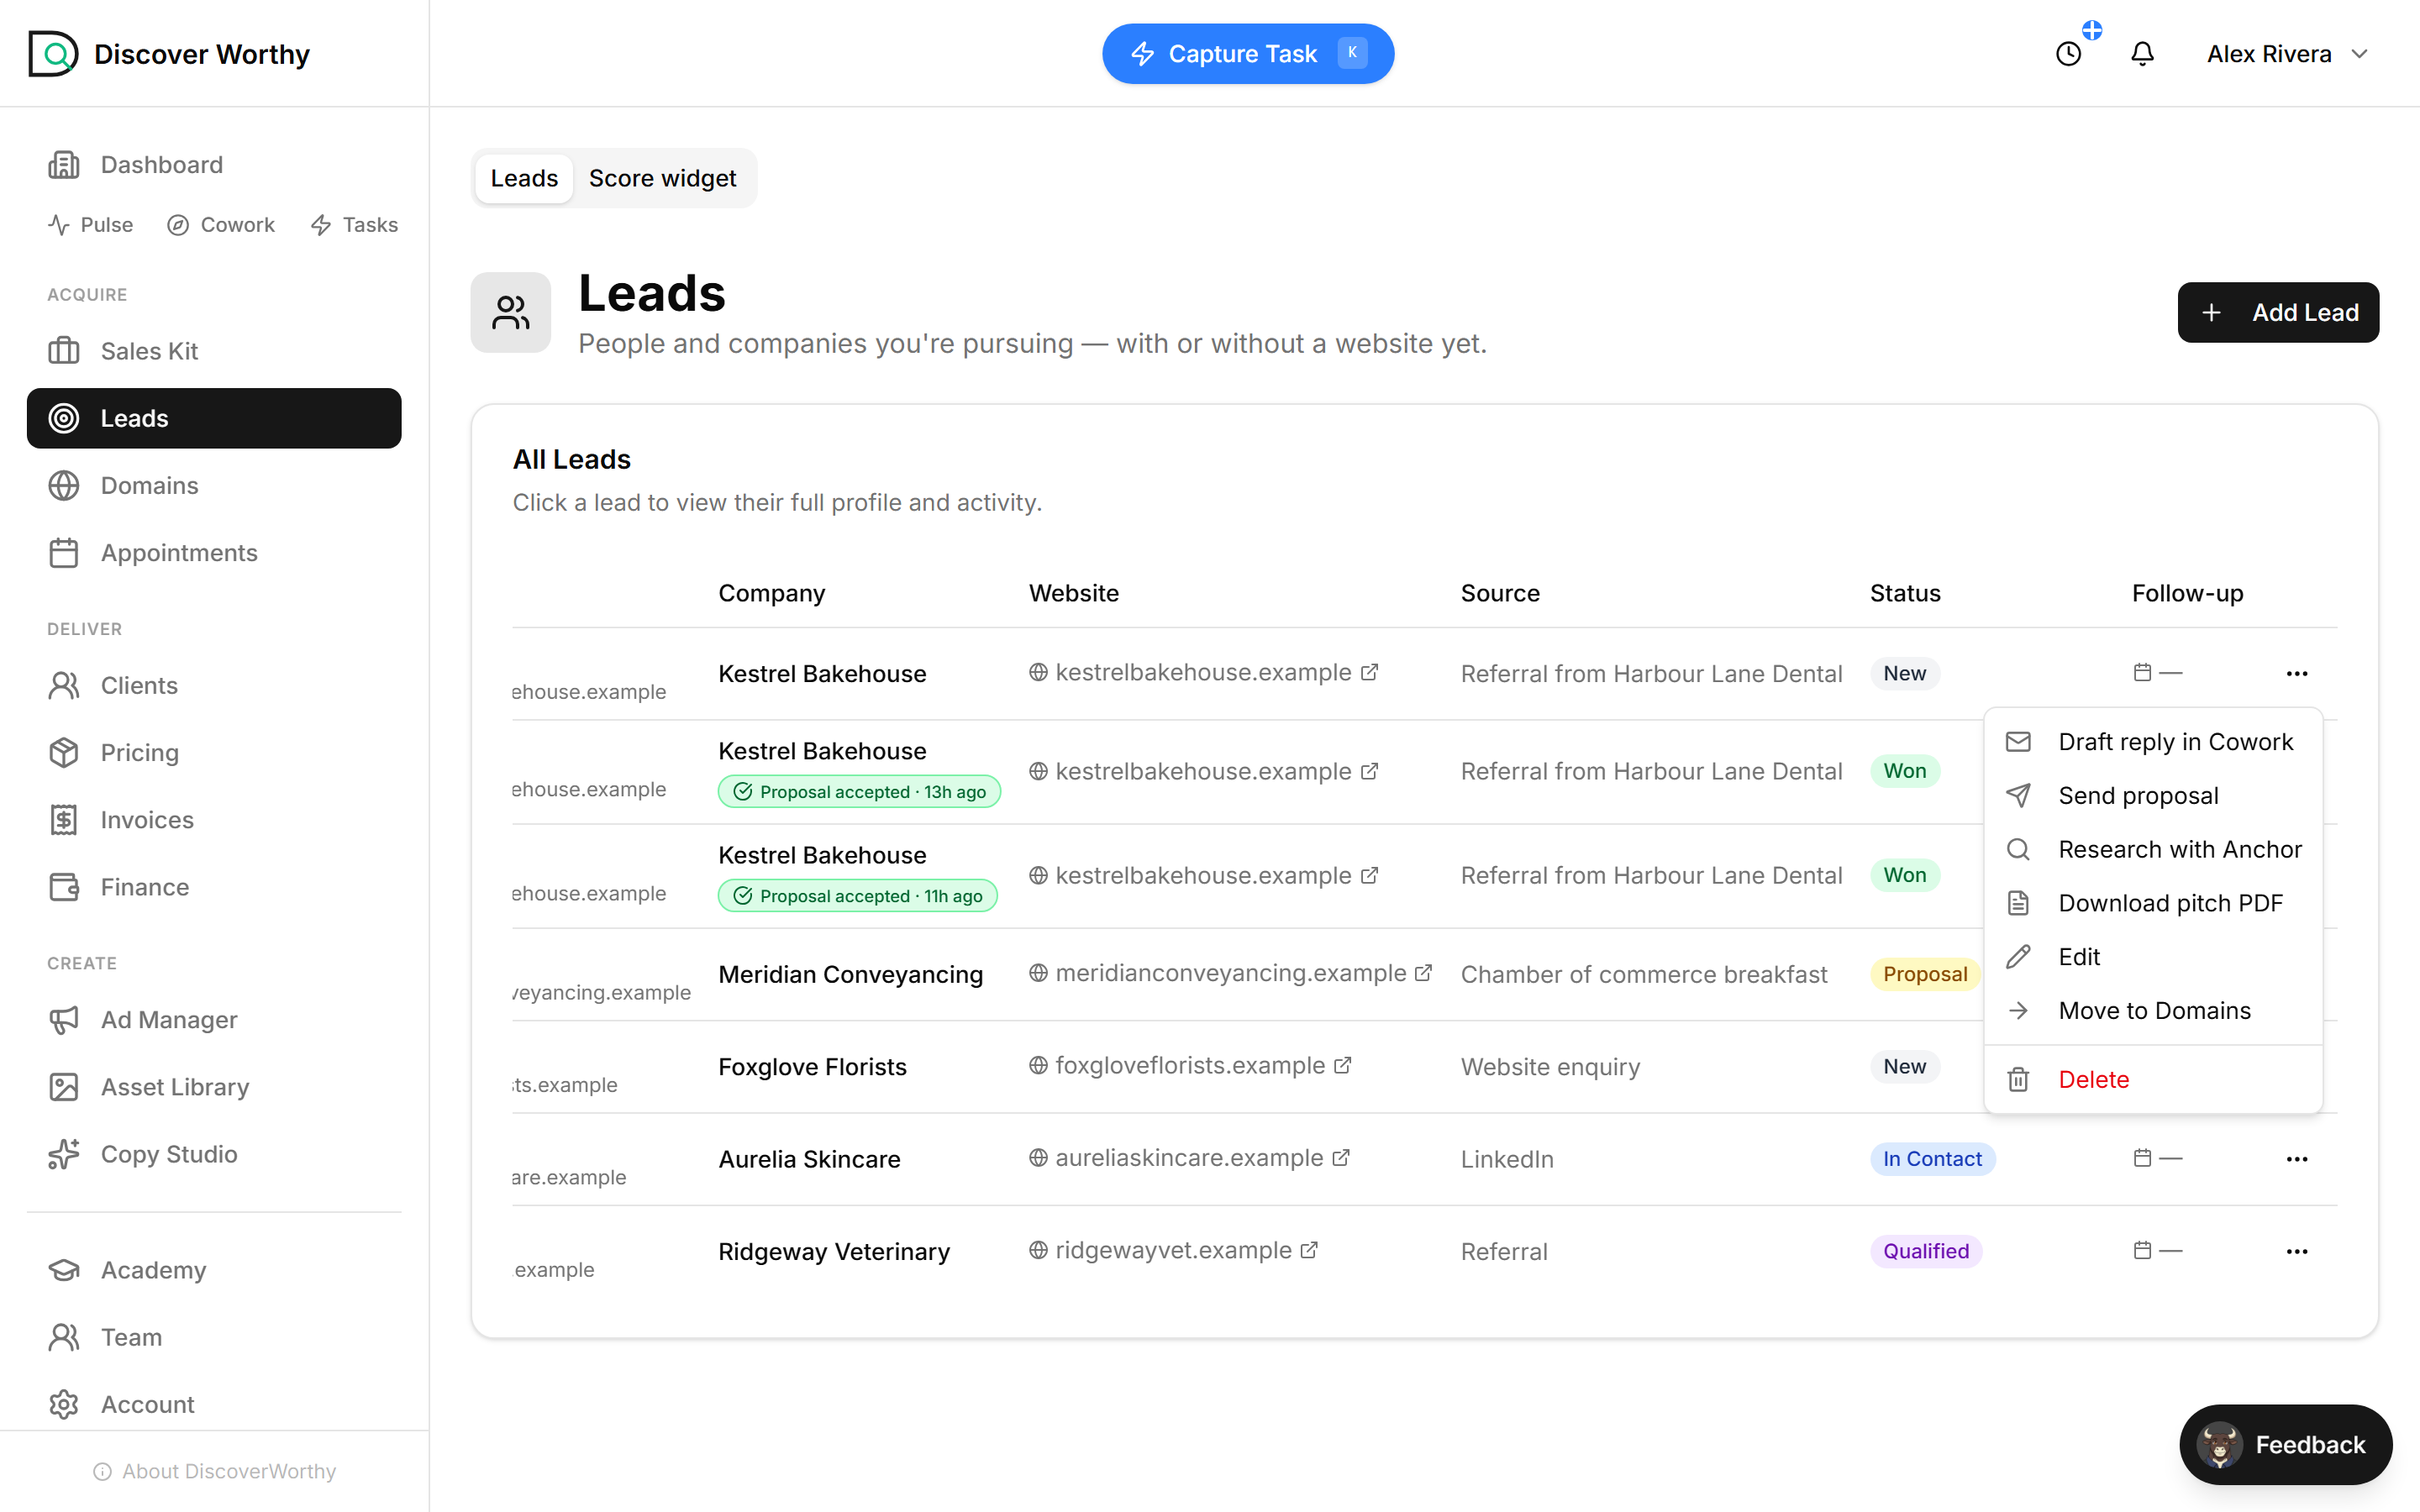
Task: Set the follow-up date for the New Kestrel Bakehouse row
Action: tap(2157, 673)
